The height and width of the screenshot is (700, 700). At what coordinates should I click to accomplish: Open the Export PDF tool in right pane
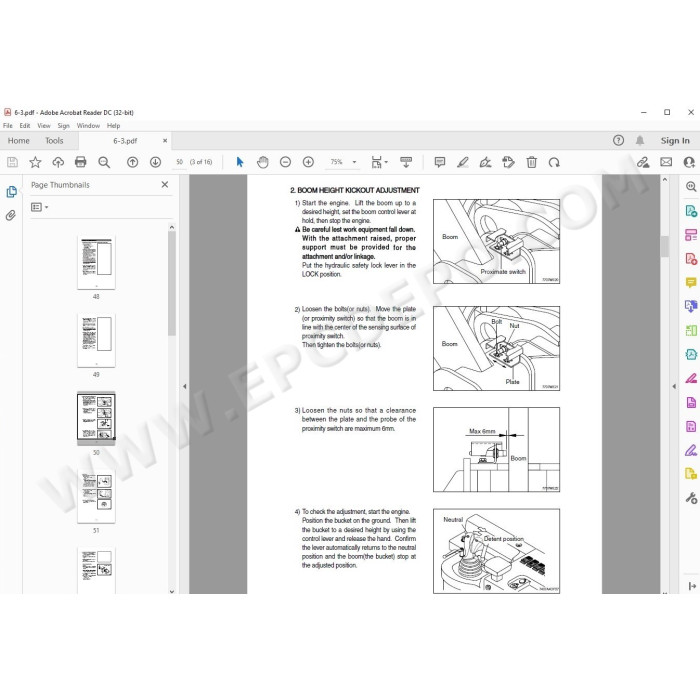pyautogui.click(x=691, y=211)
